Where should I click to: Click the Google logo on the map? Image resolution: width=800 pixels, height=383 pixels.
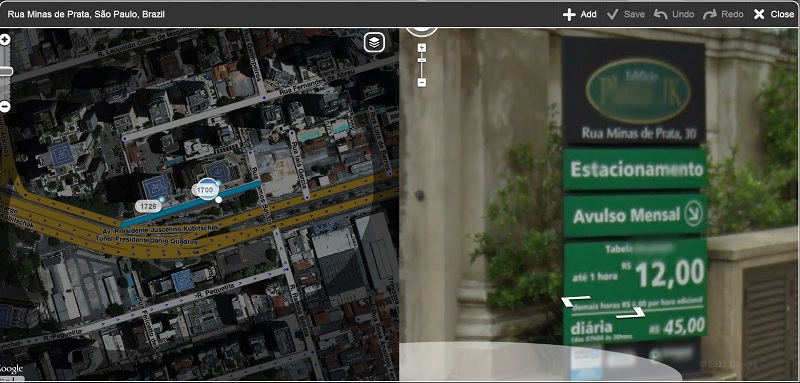pos(11,369)
